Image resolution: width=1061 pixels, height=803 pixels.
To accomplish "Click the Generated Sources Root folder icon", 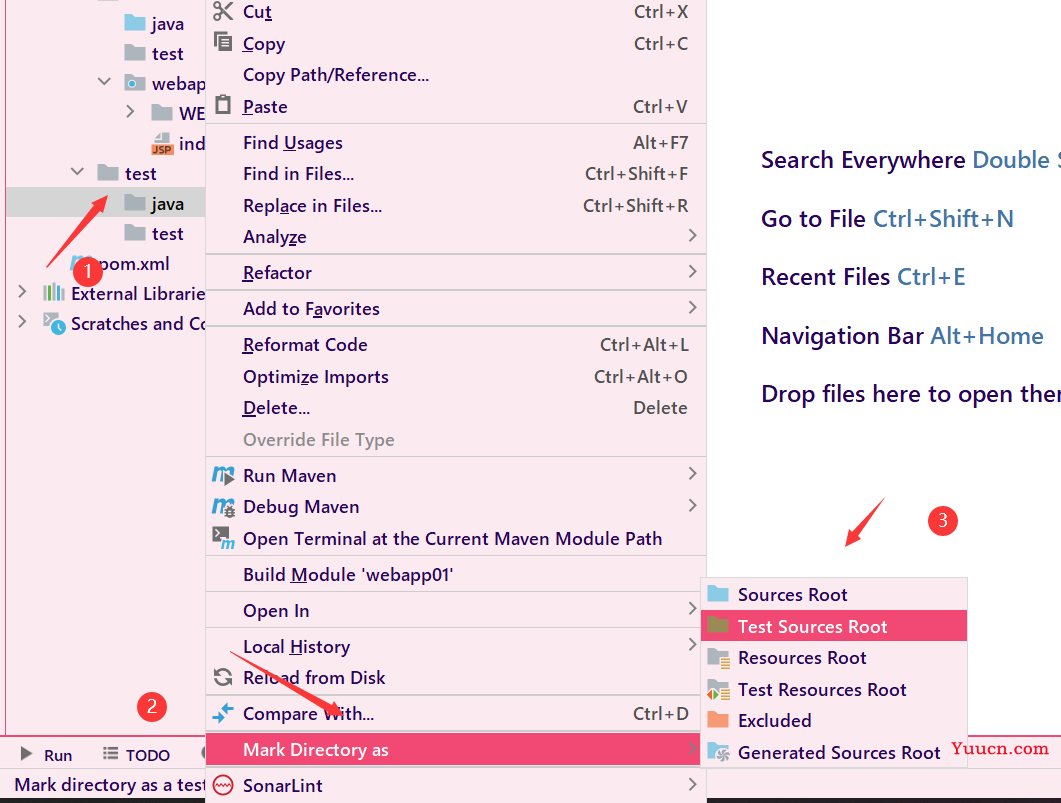I will tap(719, 752).
